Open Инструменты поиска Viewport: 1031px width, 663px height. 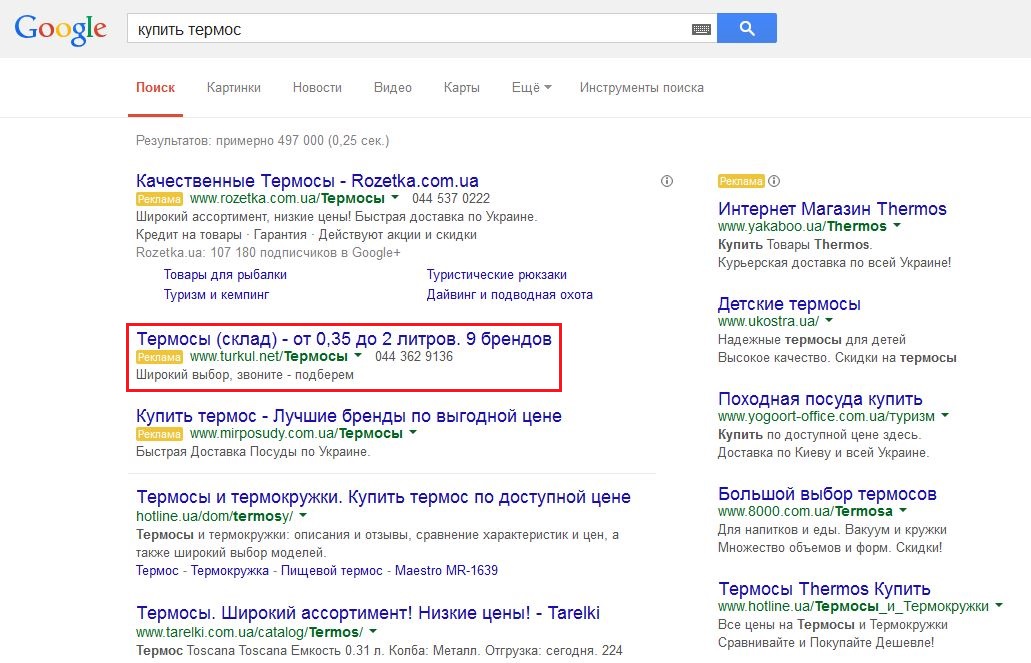point(639,87)
